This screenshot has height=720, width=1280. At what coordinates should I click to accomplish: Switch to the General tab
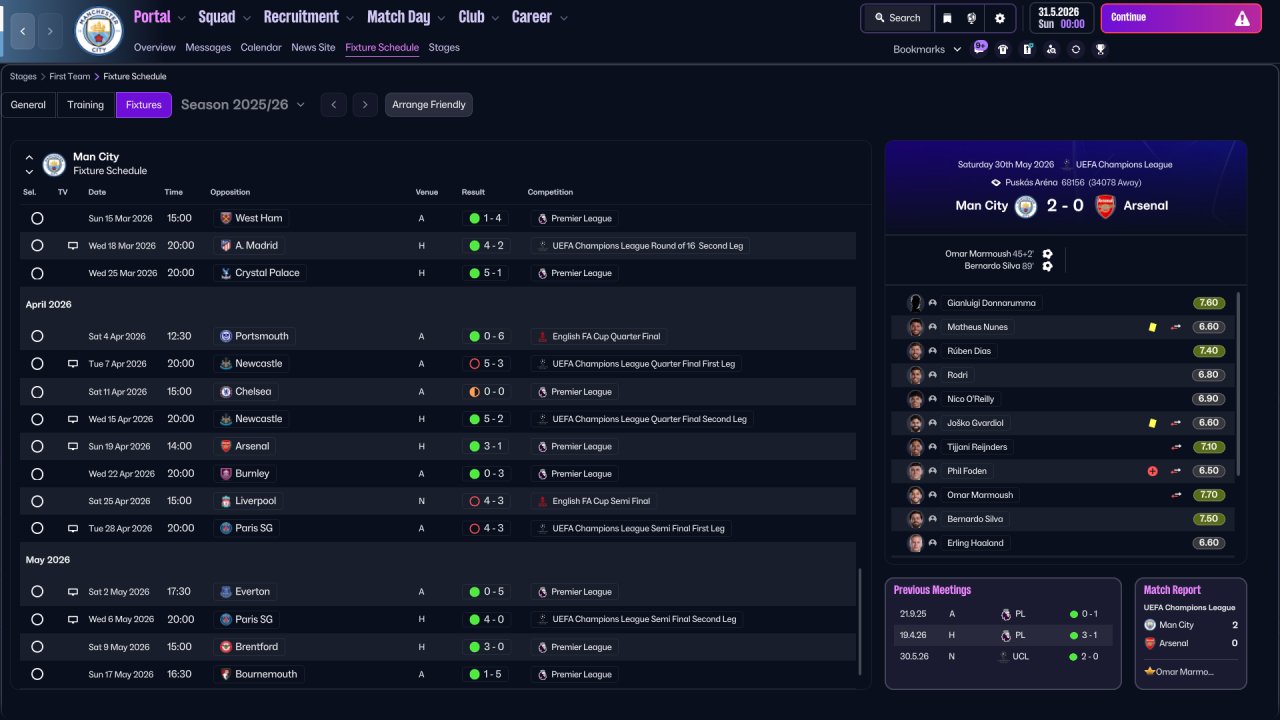(28, 105)
